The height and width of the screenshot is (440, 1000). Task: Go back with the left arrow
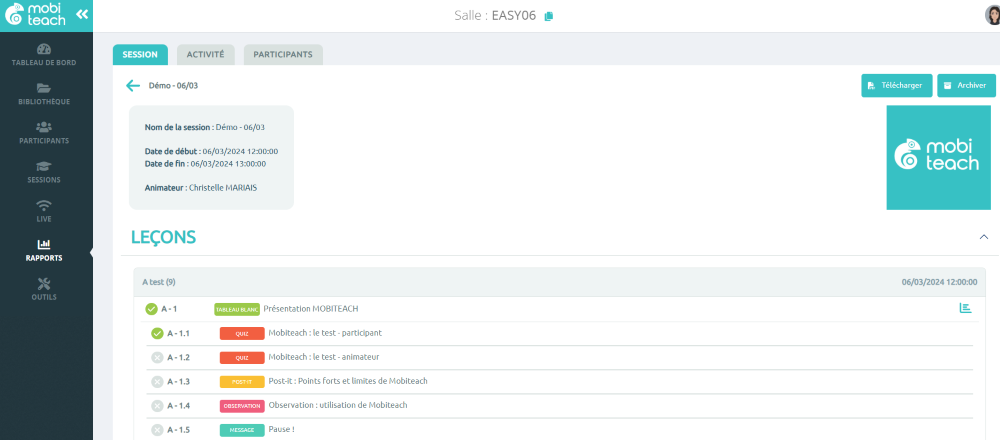click(133, 85)
